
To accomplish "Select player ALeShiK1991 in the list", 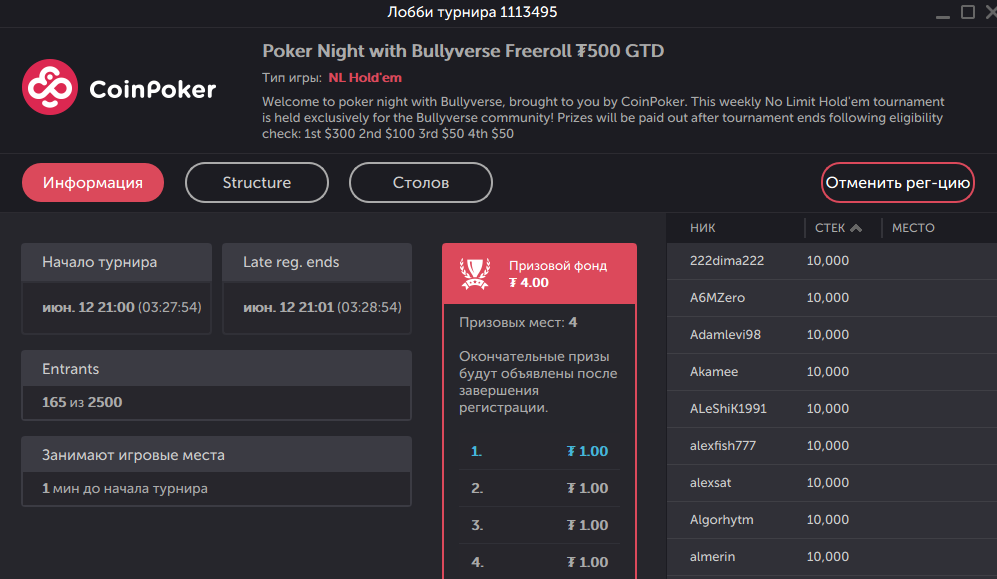I will (832, 408).
